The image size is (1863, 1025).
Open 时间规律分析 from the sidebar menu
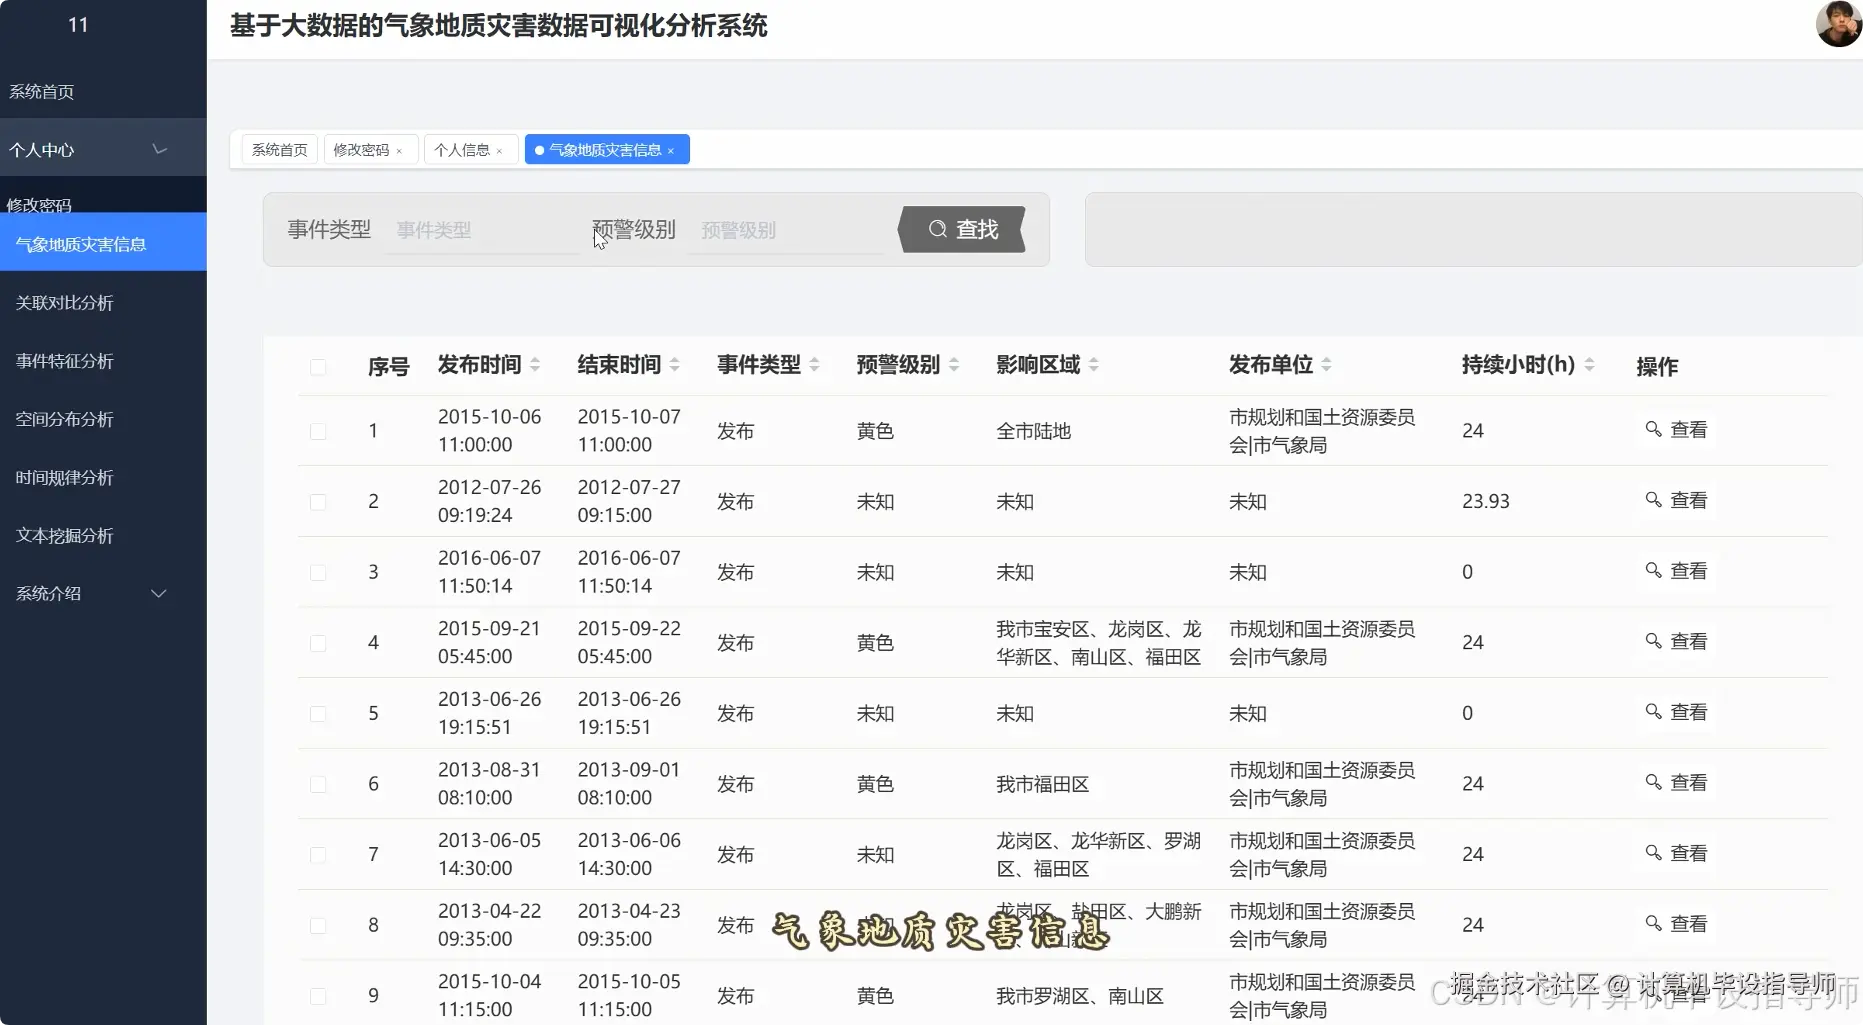point(64,477)
